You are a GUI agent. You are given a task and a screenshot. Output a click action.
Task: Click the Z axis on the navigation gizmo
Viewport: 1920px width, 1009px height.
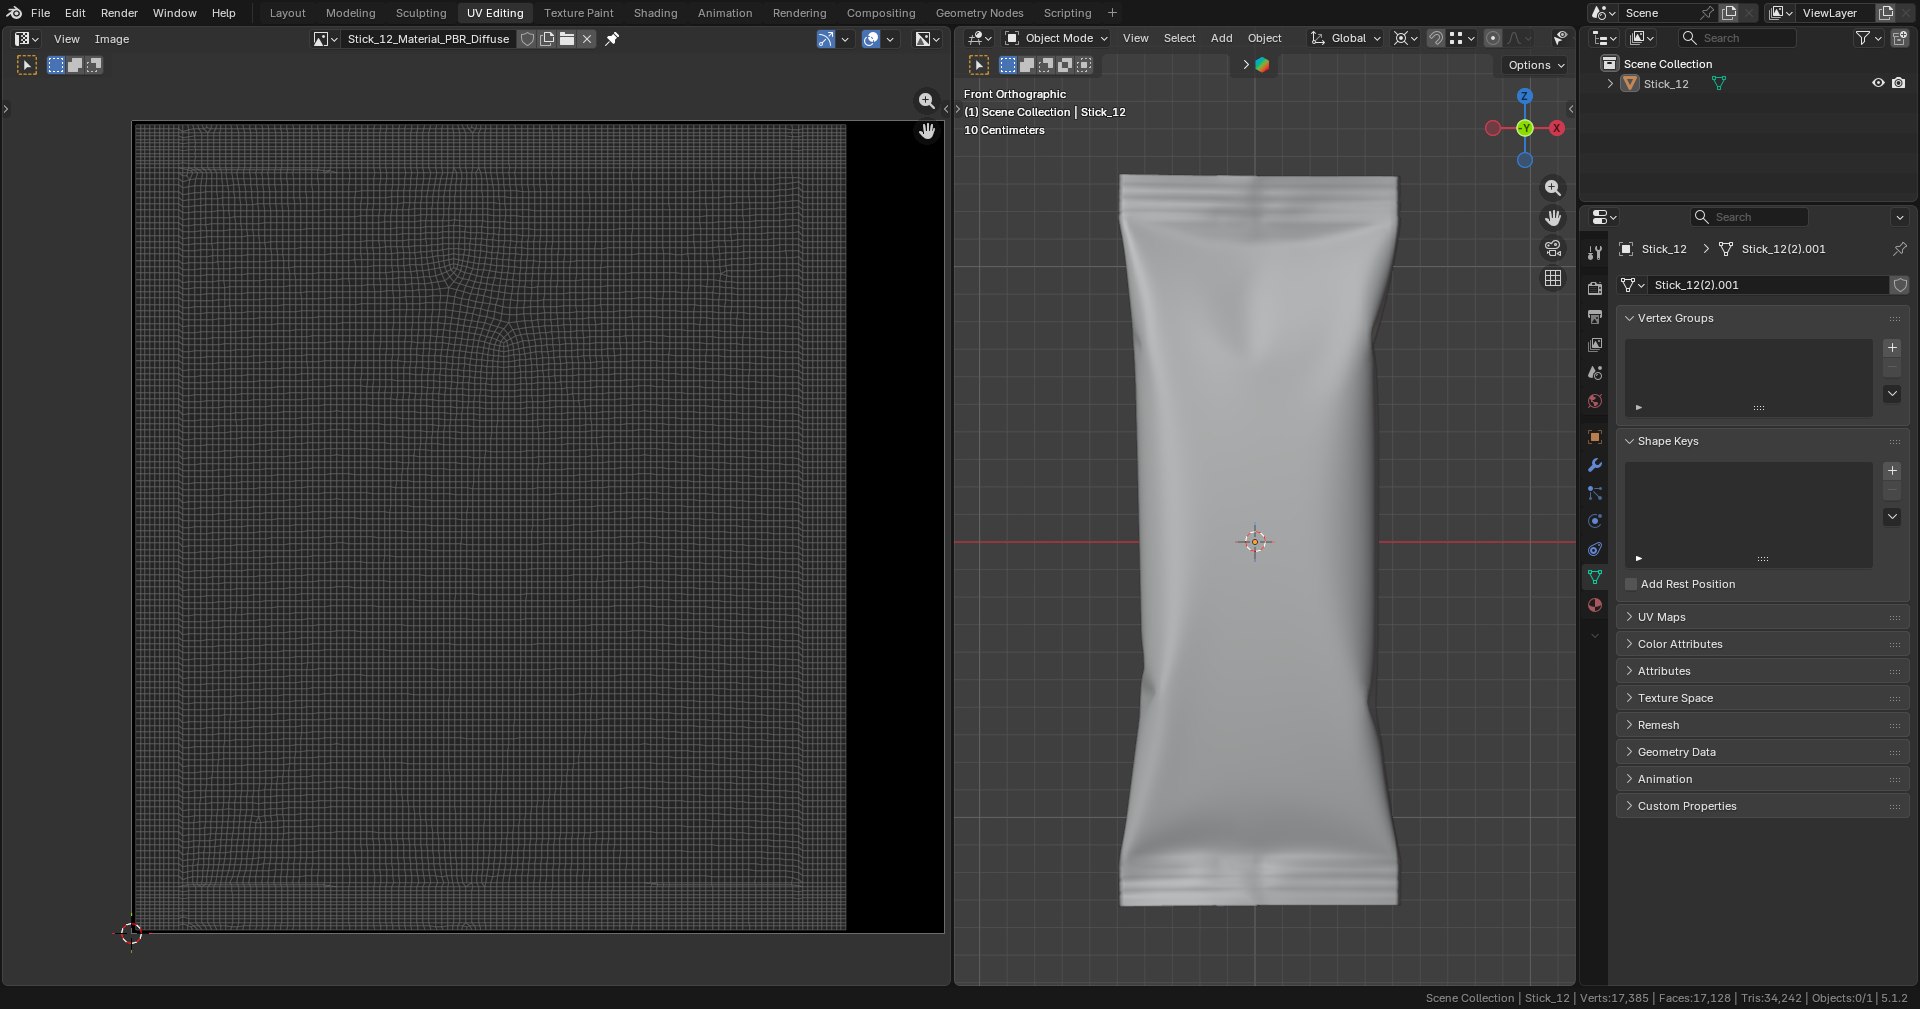click(1524, 96)
